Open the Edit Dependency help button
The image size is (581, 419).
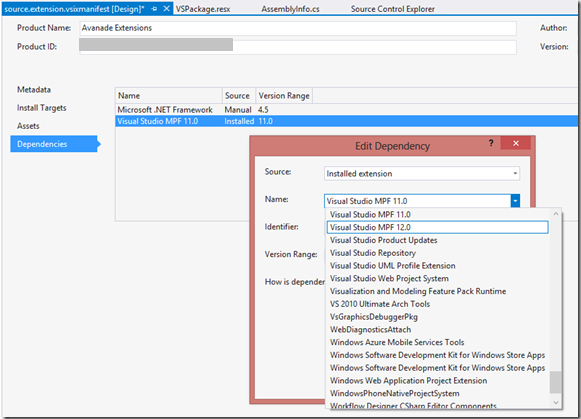(491, 143)
